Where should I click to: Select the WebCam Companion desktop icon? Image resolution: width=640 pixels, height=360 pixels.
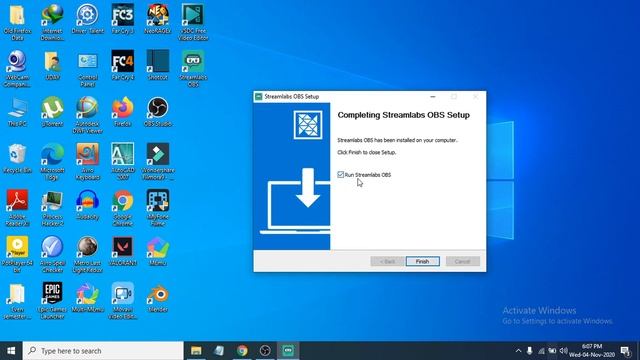pos(17,68)
